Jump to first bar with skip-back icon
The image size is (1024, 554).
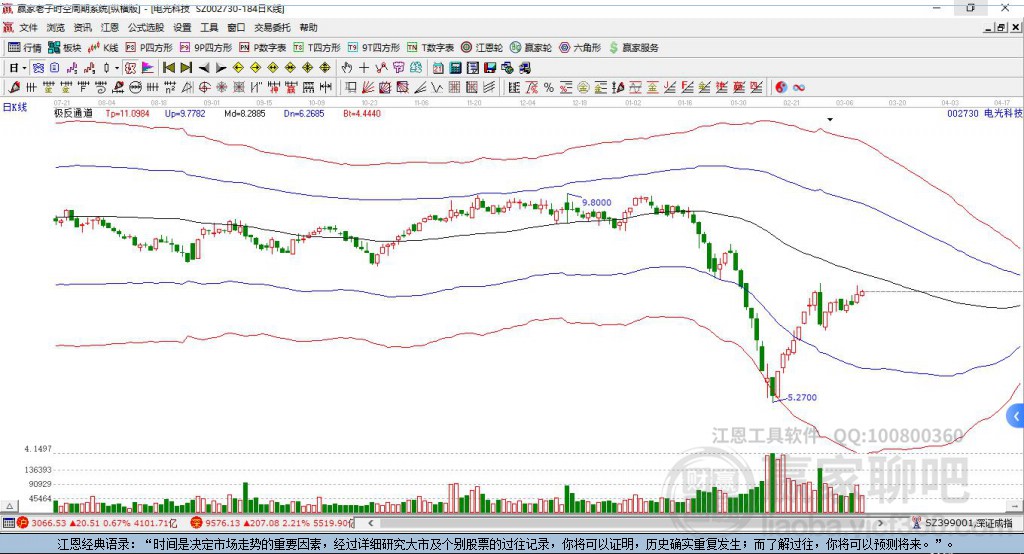pyautogui.click(x=169, y=67)
